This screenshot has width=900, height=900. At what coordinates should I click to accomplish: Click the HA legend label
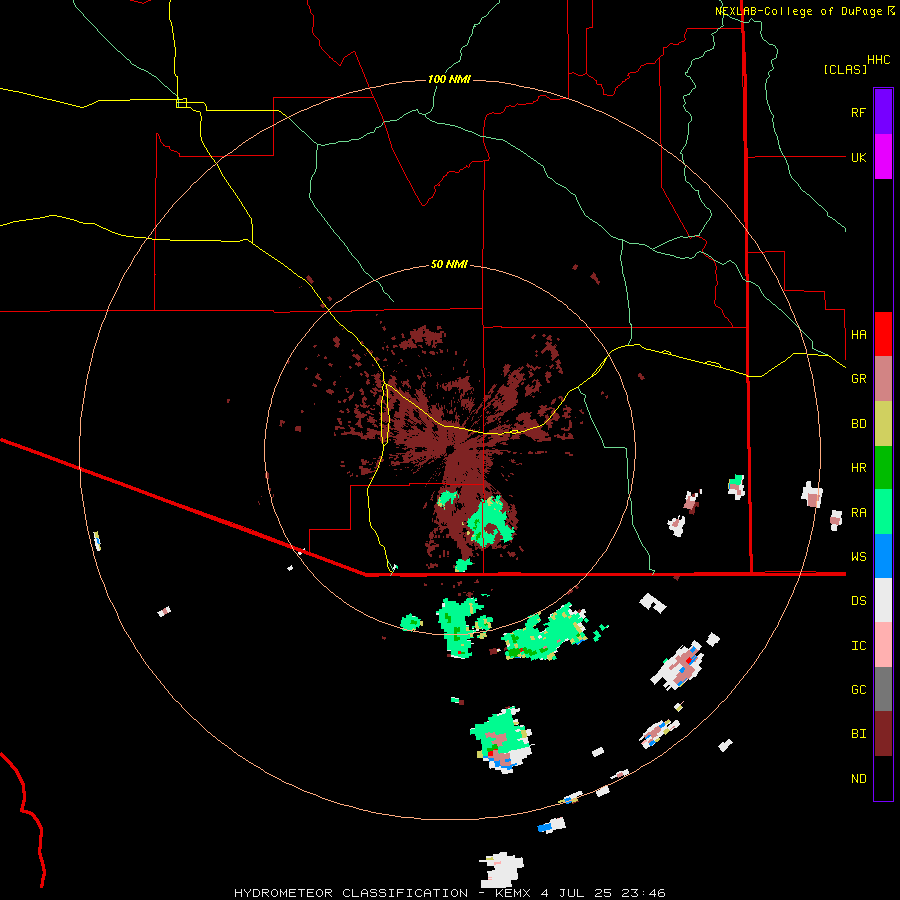click(x=858, y=334)
